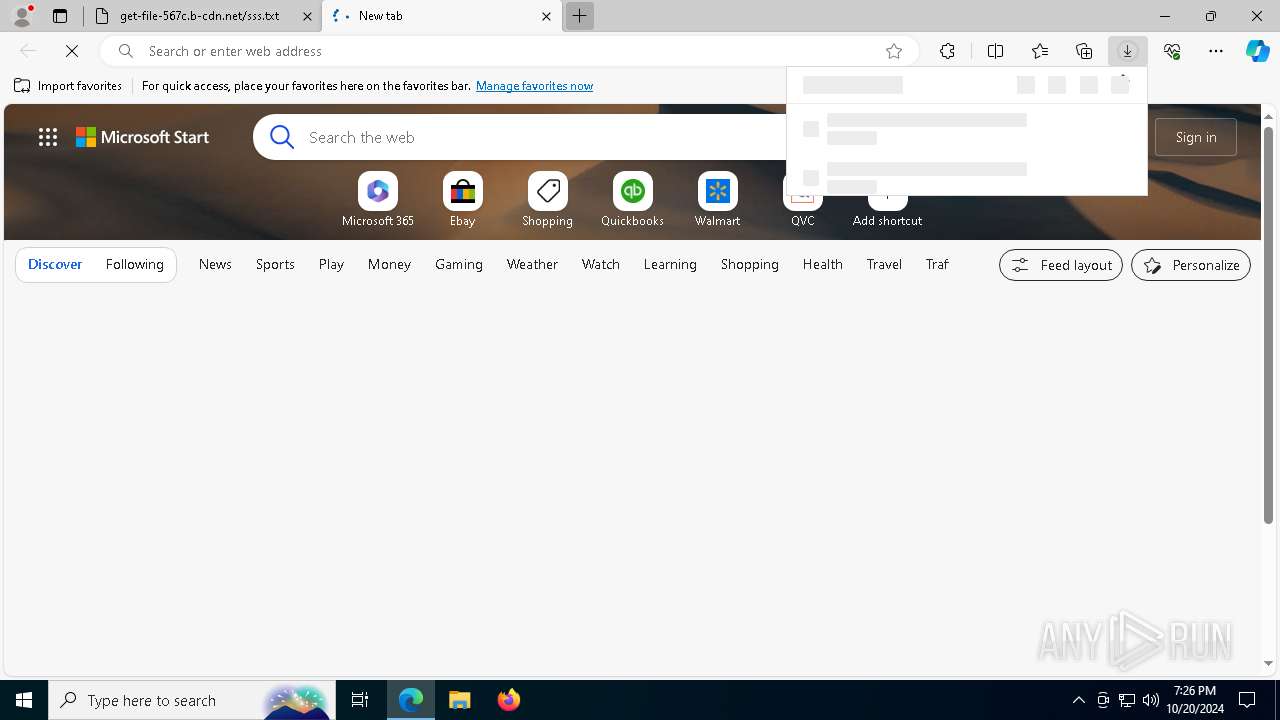Add this page to favorites with the star
Image resolution: width=1280 pixels, height=720 pixels.
point(894,51)
